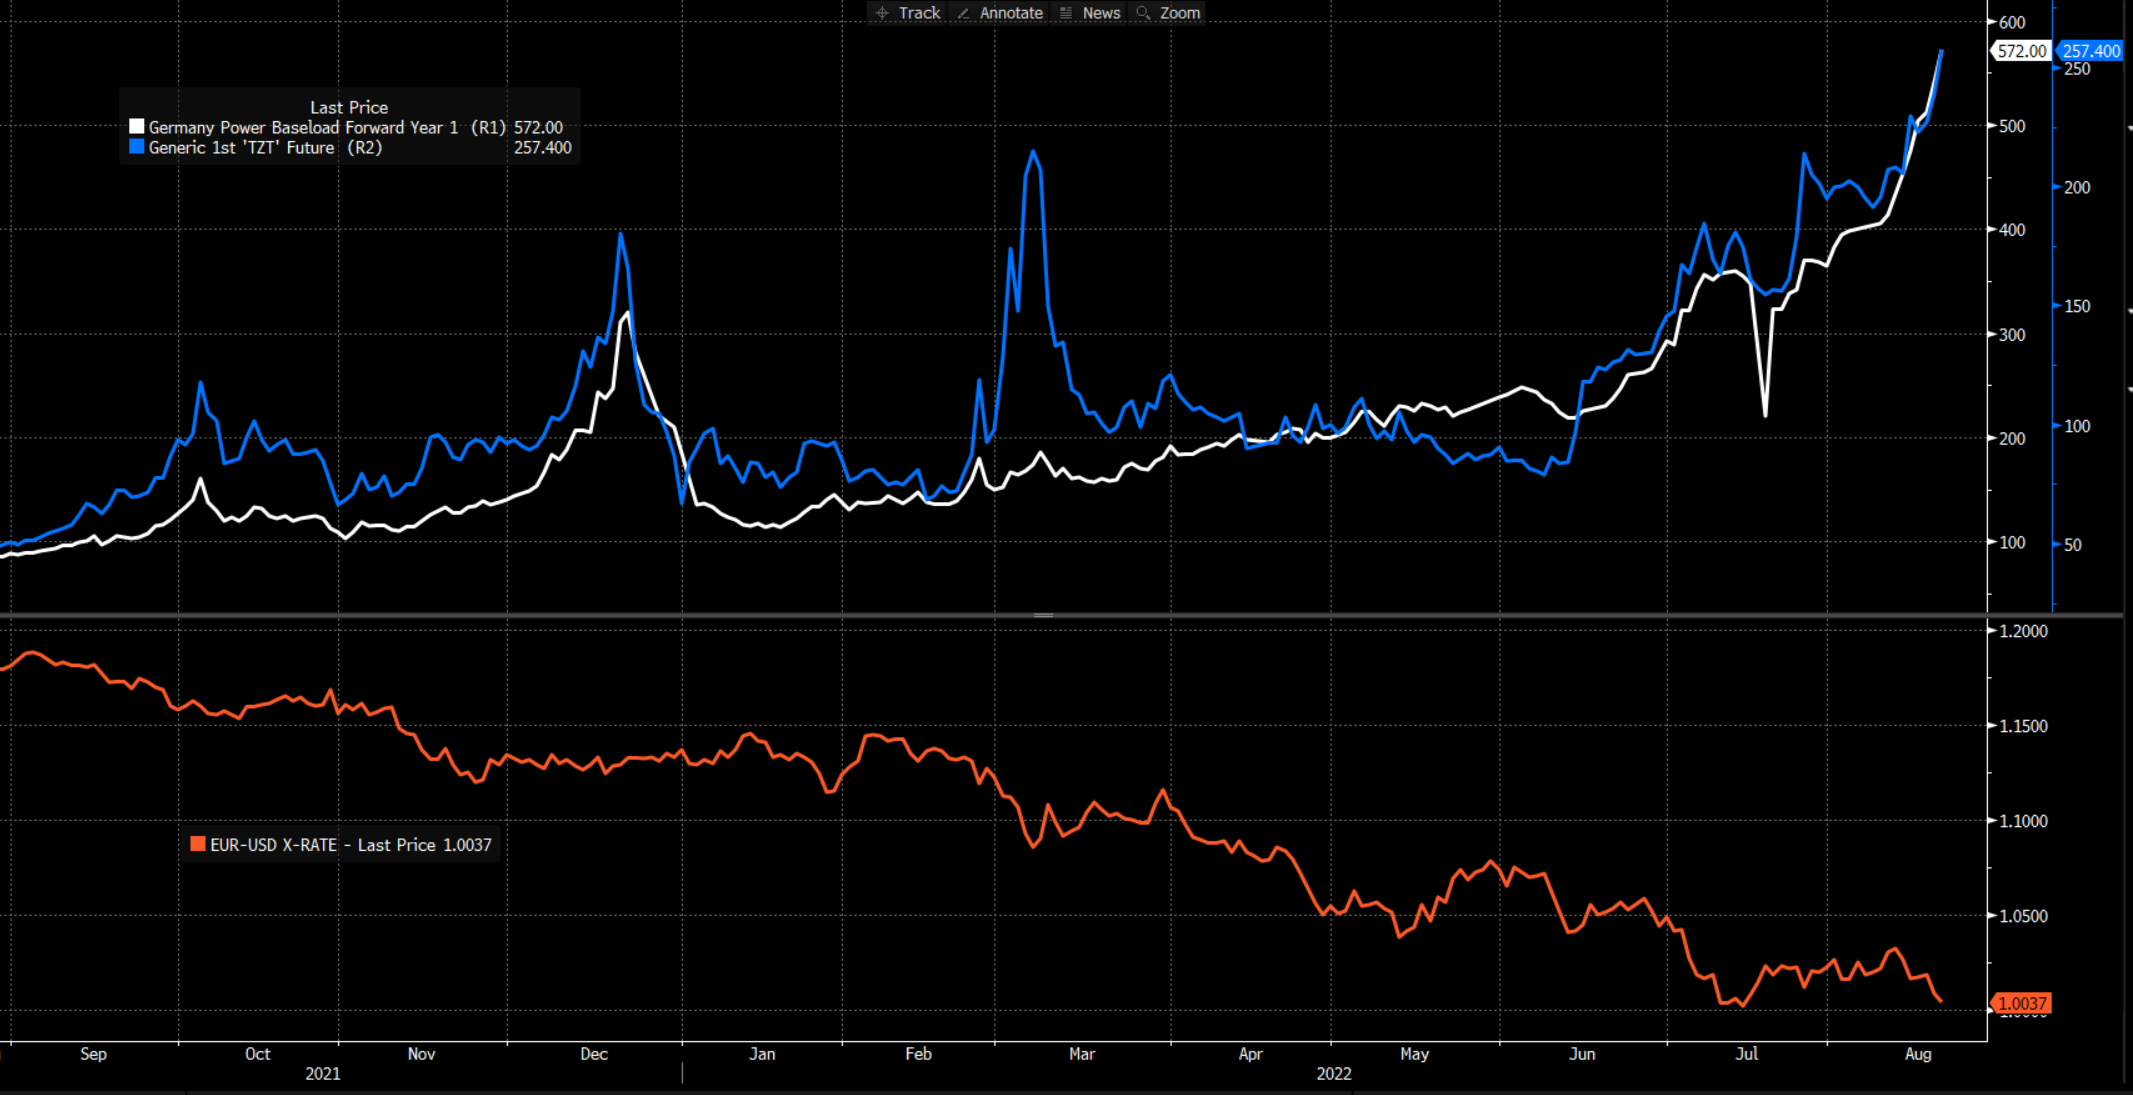Viewport: 2133px width, 1095px height.
Task: Click the orange EUR-USD legend swatch
Action: 198,844
